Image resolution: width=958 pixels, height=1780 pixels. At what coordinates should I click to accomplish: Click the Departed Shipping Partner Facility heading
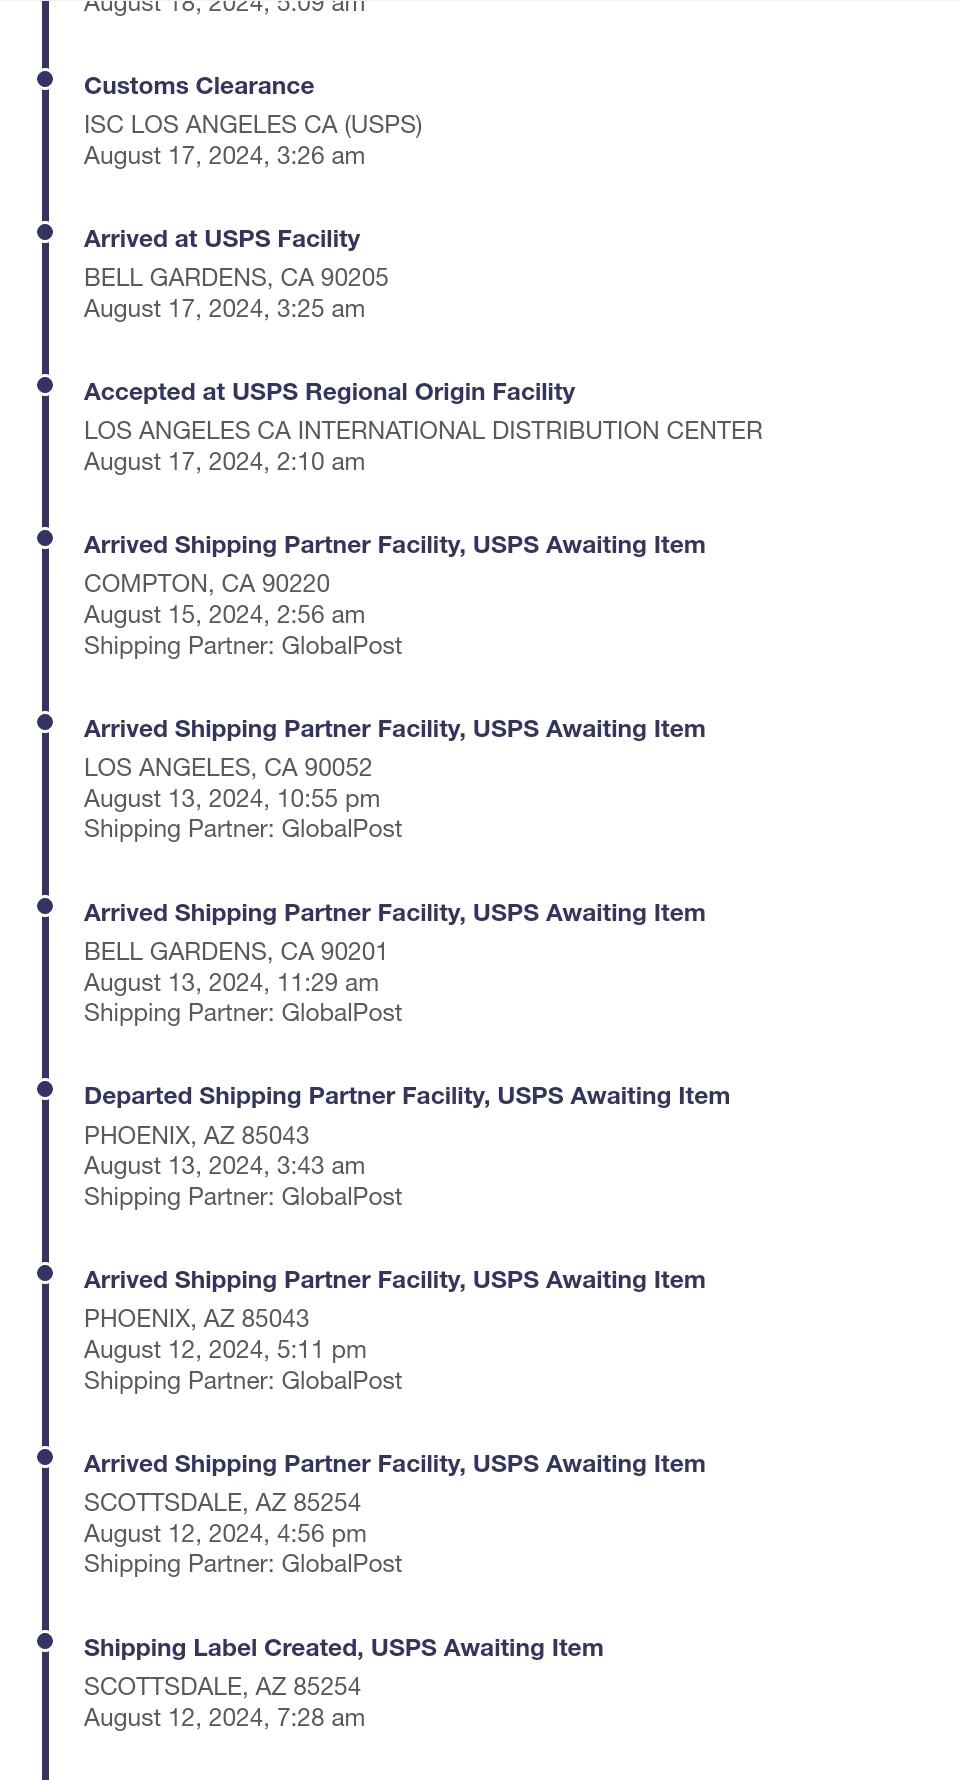pos(407,1096)
